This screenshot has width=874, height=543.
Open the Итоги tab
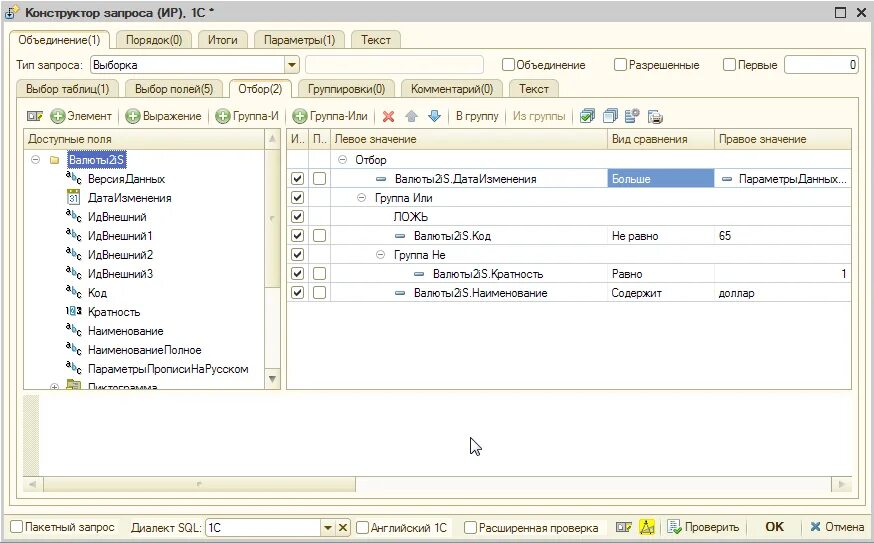coord(222,40)
